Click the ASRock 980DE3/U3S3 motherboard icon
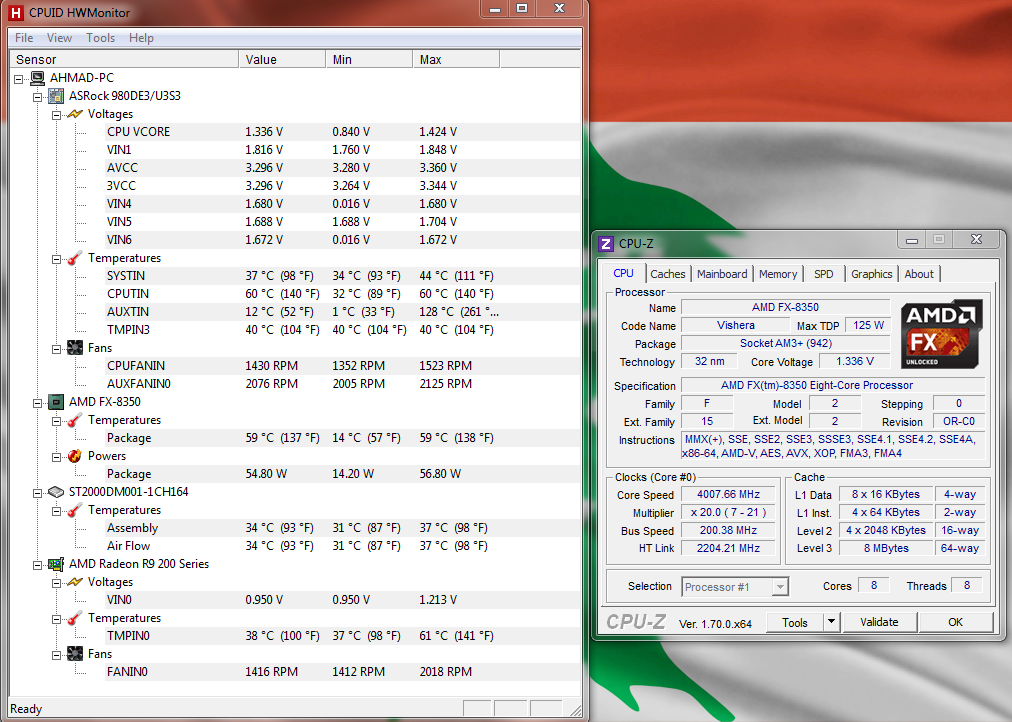1012x722 pixels. (x=57, y=96)
